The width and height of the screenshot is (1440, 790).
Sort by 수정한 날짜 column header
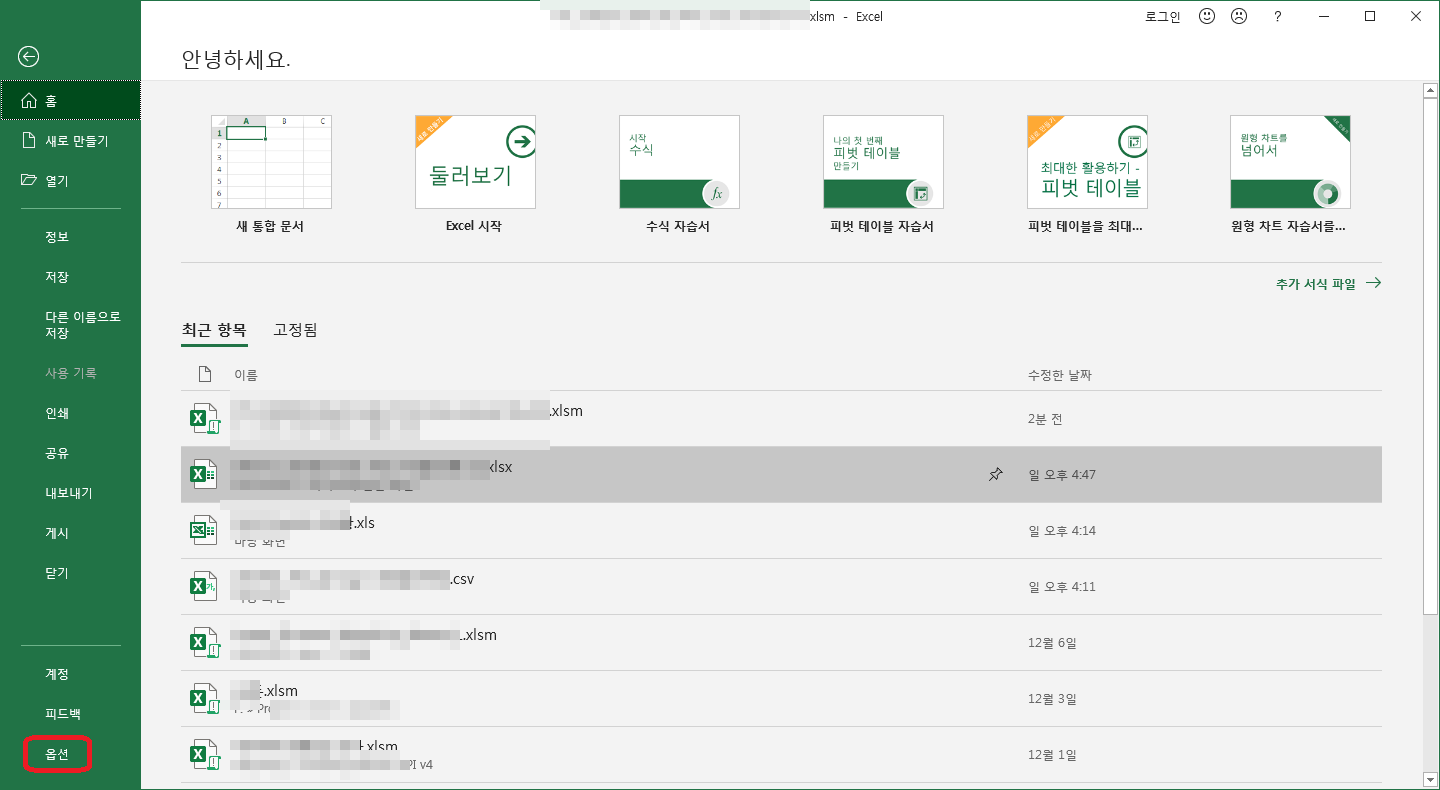1059,375
